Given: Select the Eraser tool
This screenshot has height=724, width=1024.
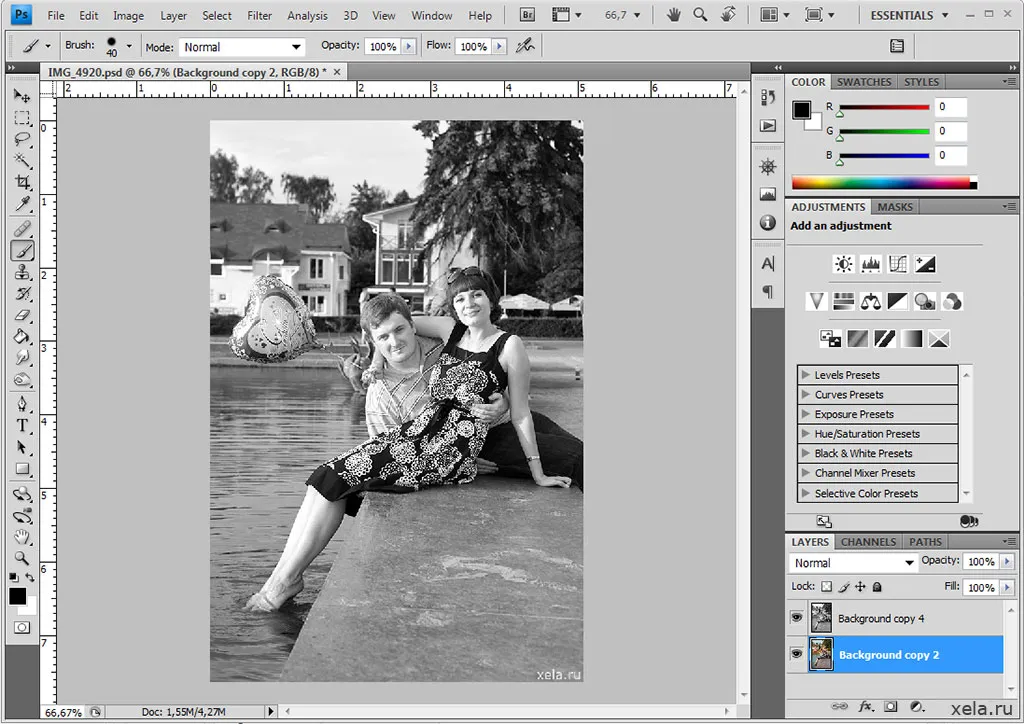Looking at the screenshot, I should coord(22,315).
